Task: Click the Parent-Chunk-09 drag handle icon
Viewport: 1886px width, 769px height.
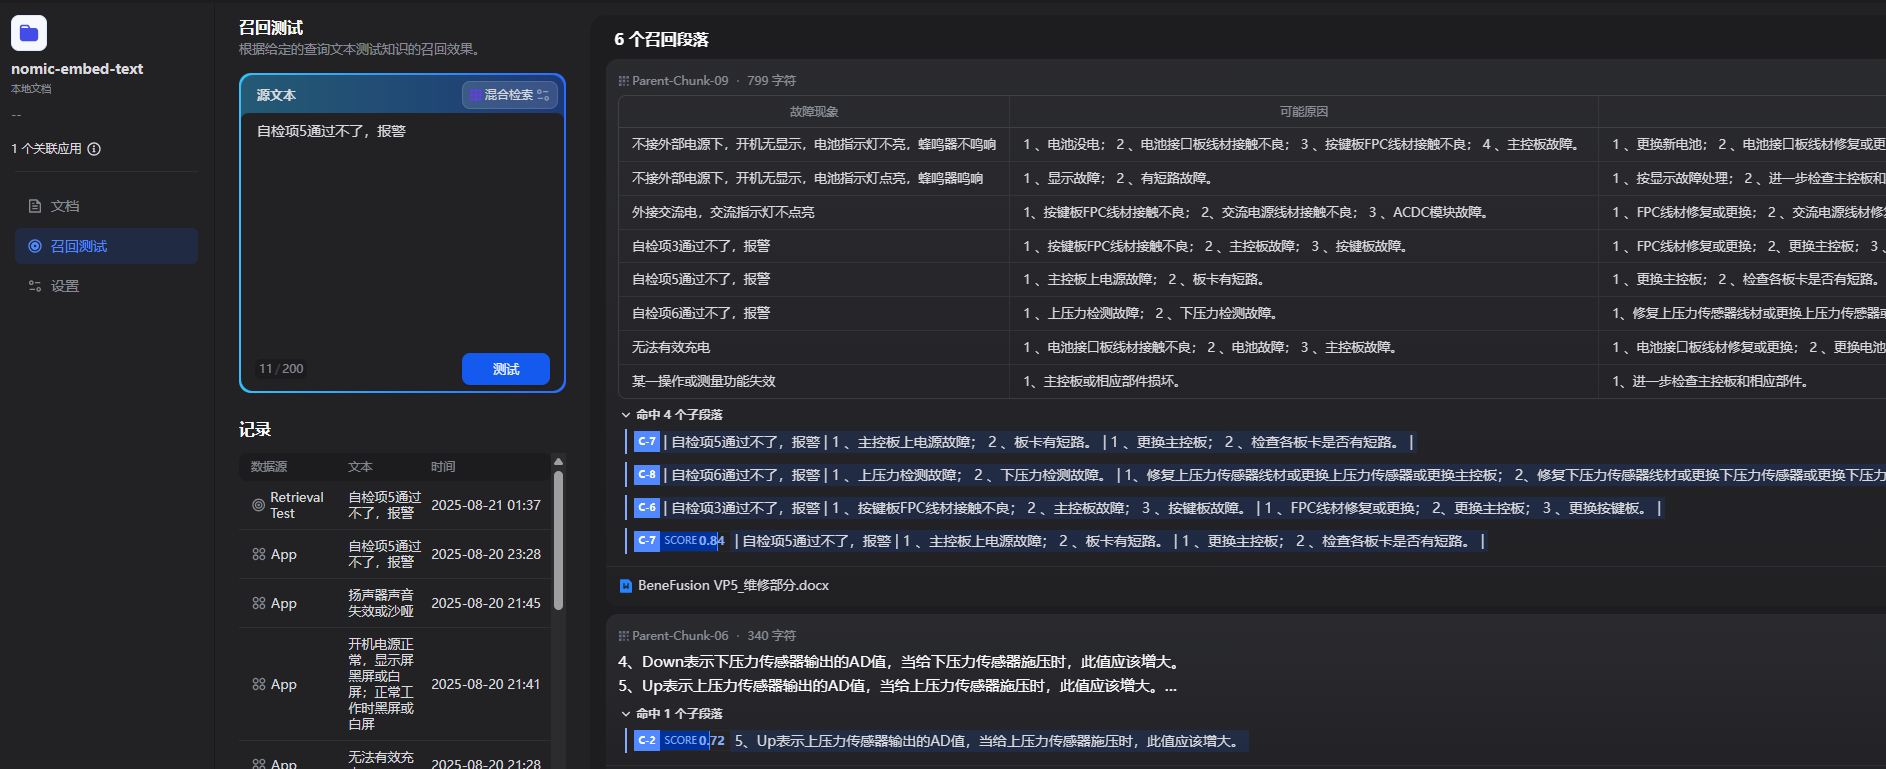Action: coord(624,81)
